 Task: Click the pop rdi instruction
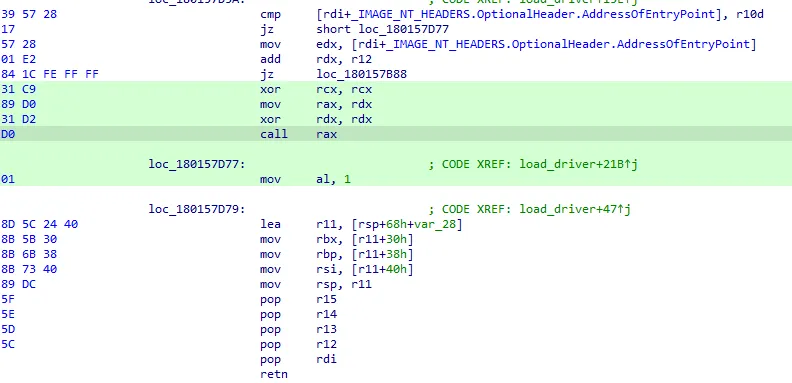pos(298,359)
